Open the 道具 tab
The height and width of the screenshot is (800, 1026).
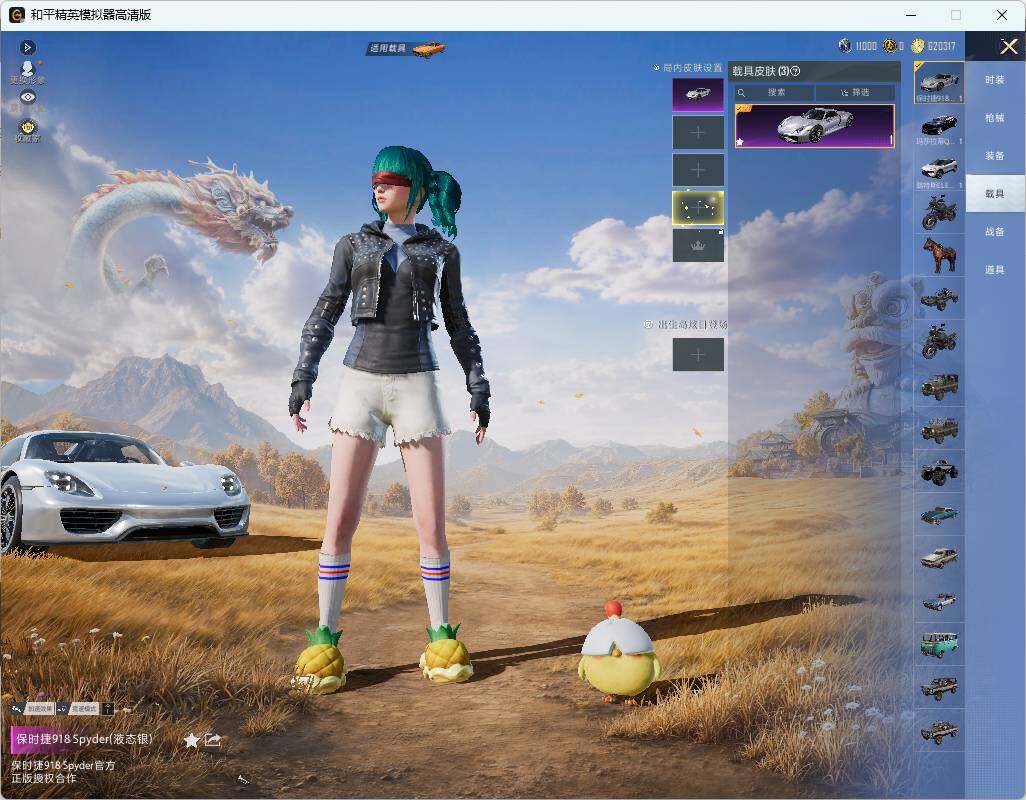(995, 270)
